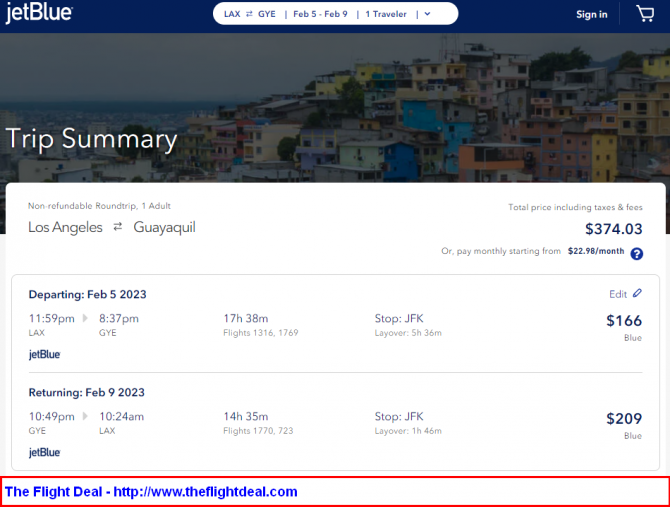The width and height of the screenshot is (670, 507).
Task: Click Layover: 5h 36m text
Action: (408, 333)
